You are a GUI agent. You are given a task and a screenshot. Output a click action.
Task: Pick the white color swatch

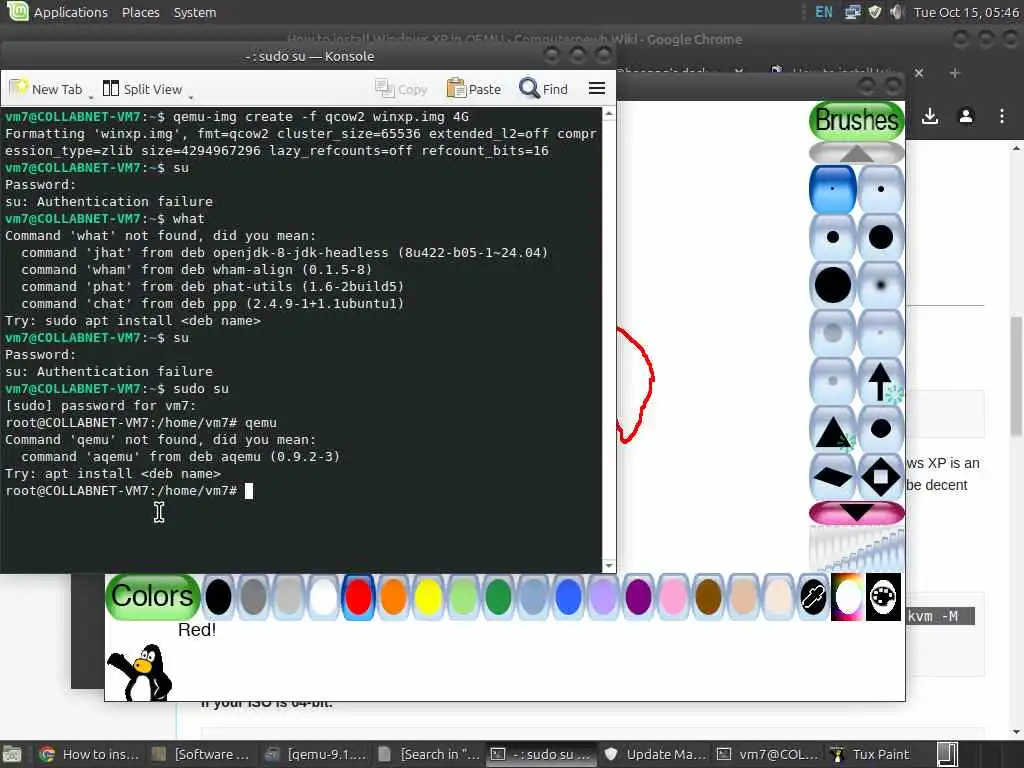(323, 597)
